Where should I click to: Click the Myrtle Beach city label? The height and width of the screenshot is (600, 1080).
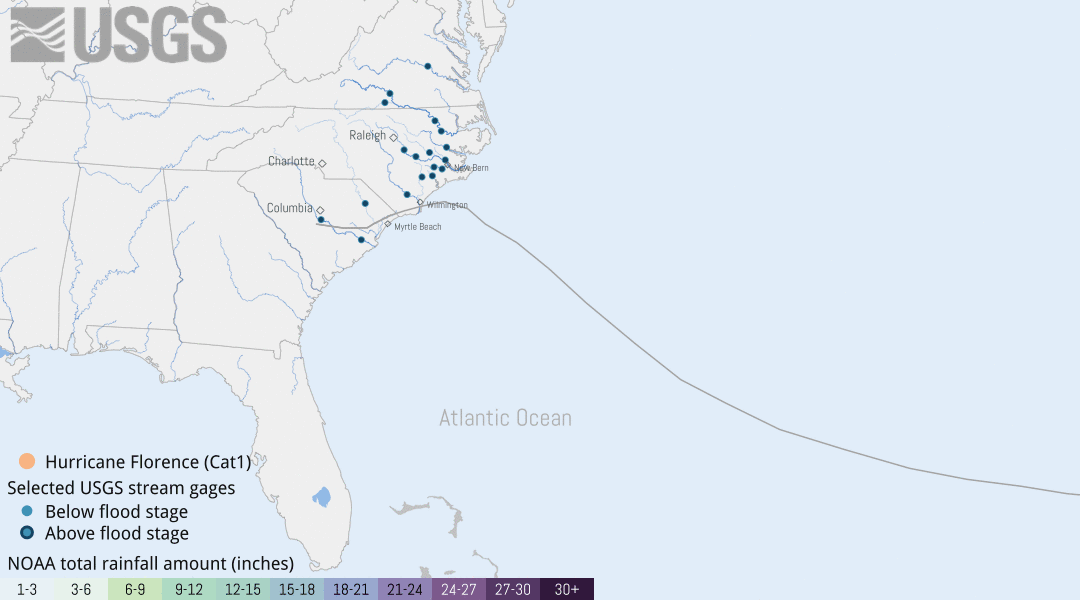[x=417, y=227]
